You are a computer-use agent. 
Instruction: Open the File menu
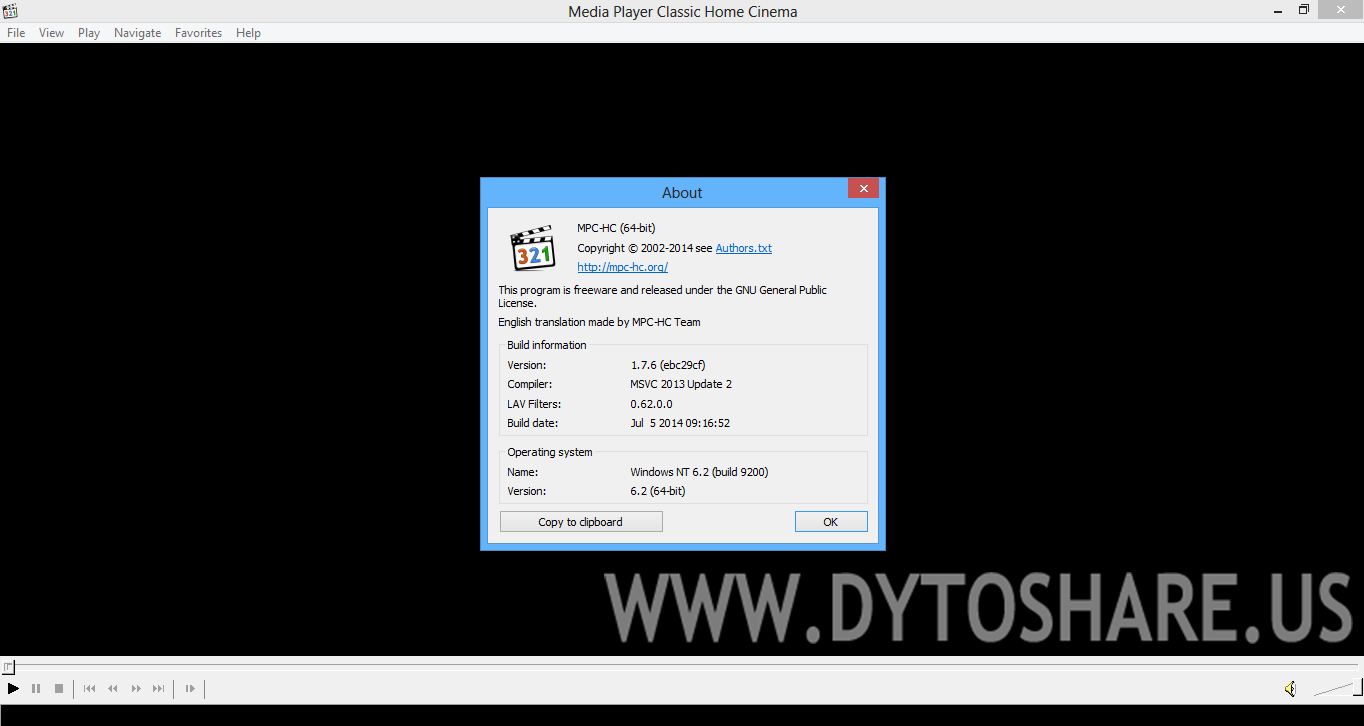coord(16,33)
